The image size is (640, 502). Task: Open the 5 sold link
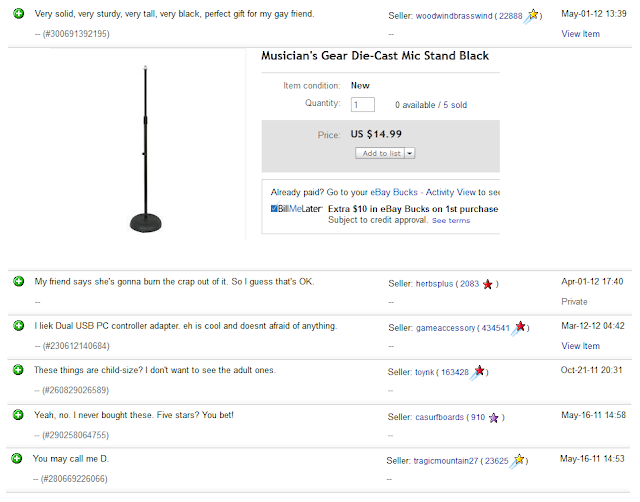[455, 105]
